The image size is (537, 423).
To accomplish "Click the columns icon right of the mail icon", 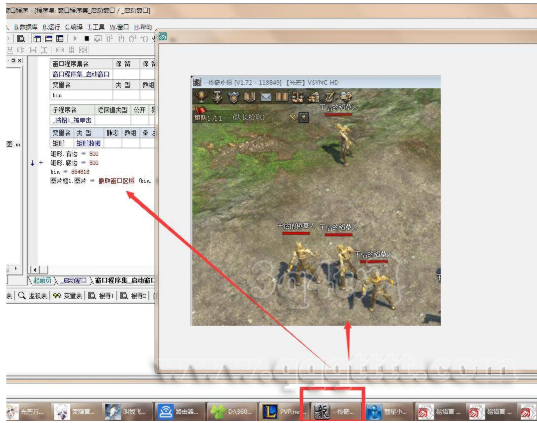I will pos(282,97).
